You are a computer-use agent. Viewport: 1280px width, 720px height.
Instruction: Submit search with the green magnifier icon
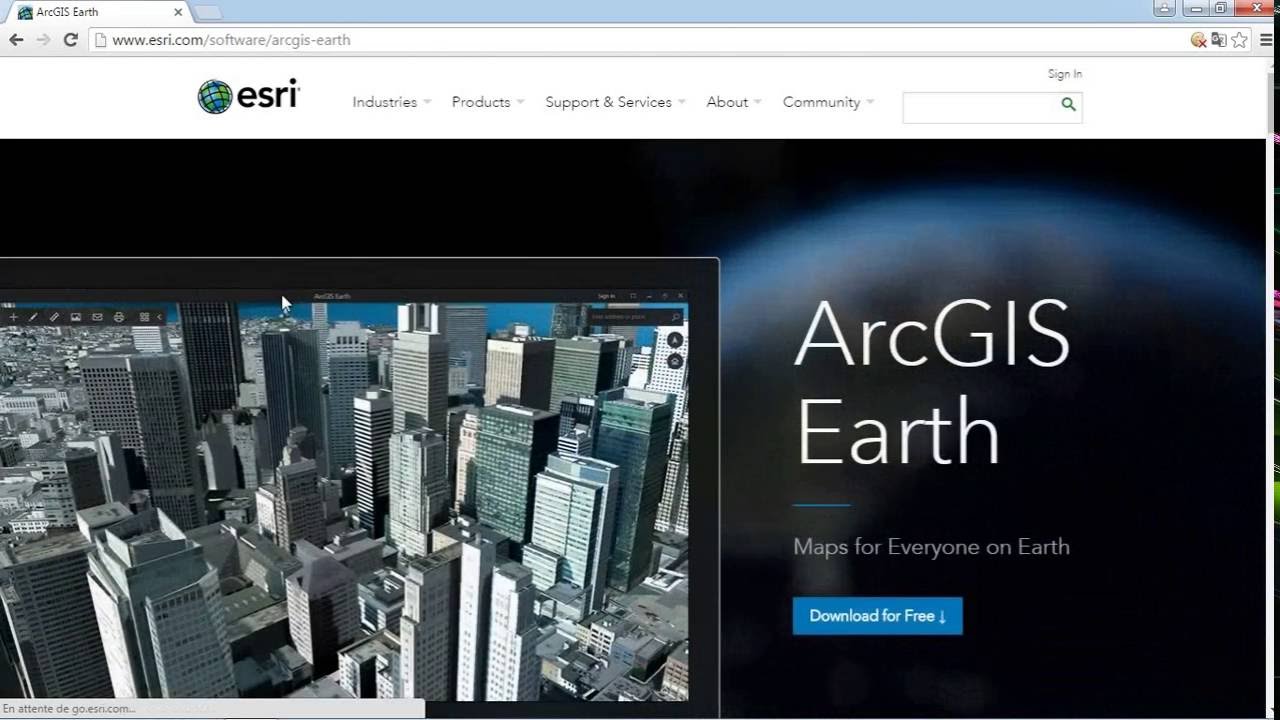coord(1068,104)
